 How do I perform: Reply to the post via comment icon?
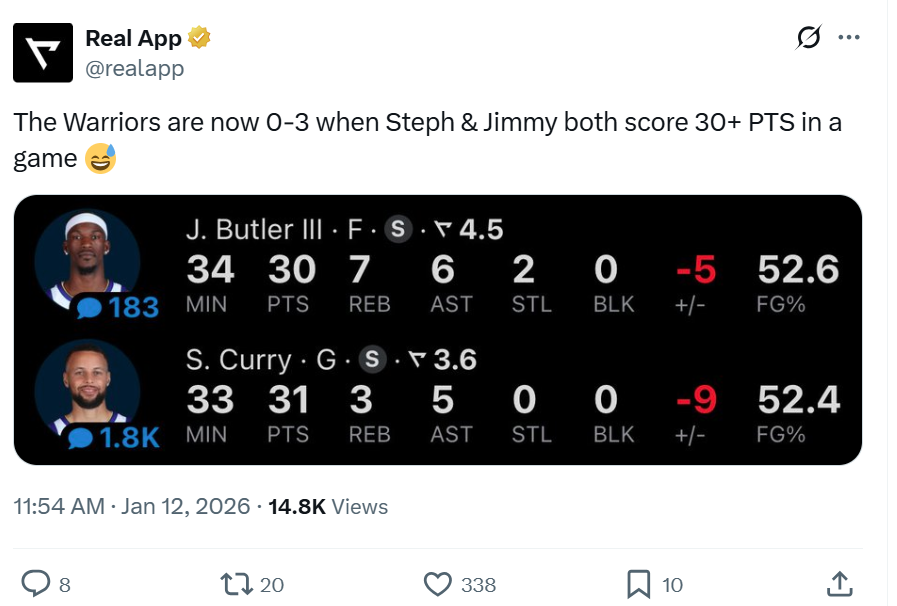(36, 583)
